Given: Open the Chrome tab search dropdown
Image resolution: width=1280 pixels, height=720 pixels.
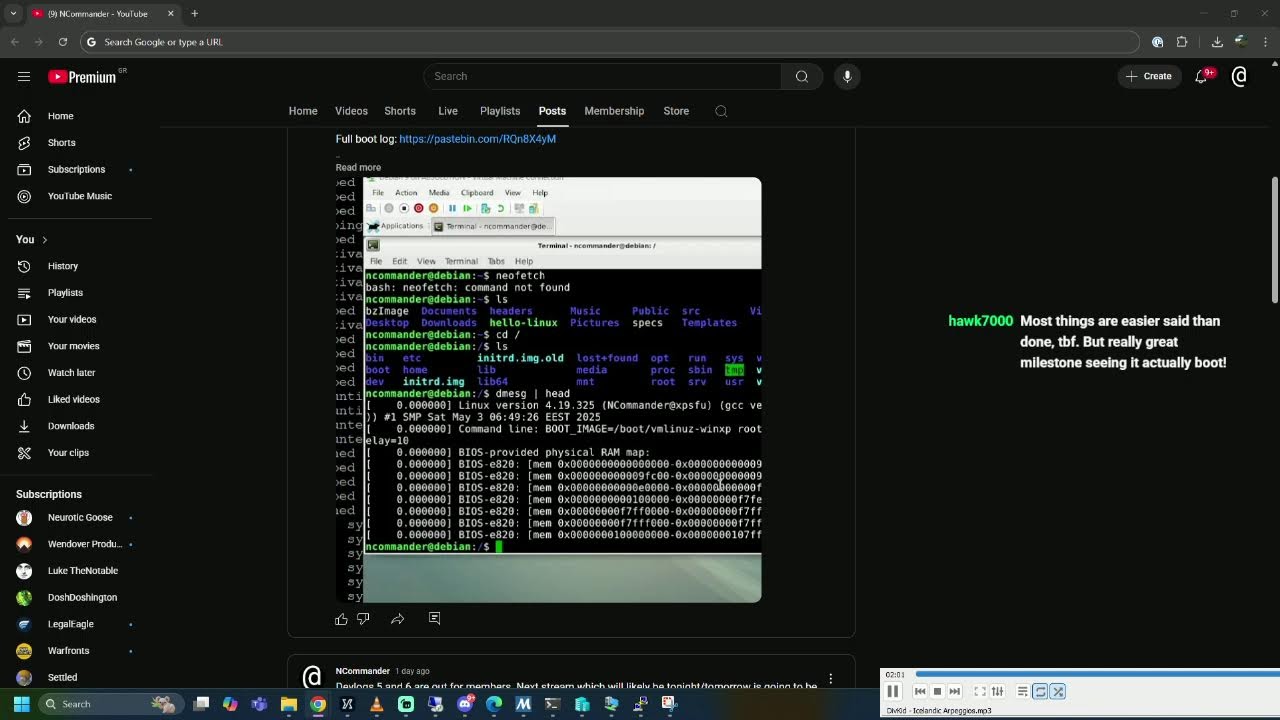Looking at the screenshot, I should pos(13,14).
